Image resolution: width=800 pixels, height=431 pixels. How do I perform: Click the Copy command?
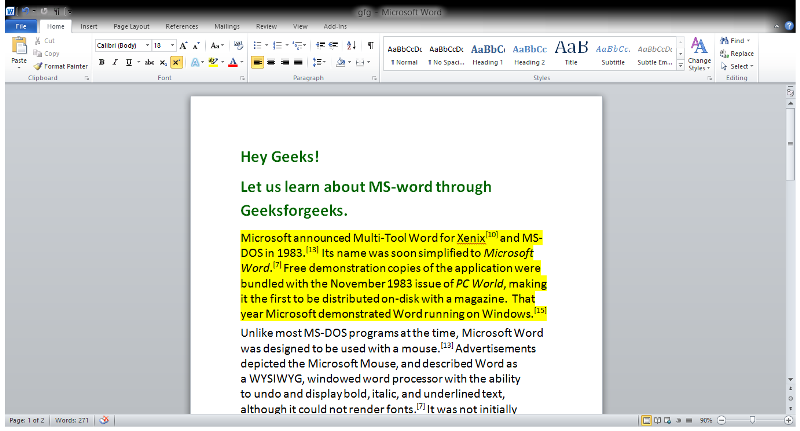[46, 54]
